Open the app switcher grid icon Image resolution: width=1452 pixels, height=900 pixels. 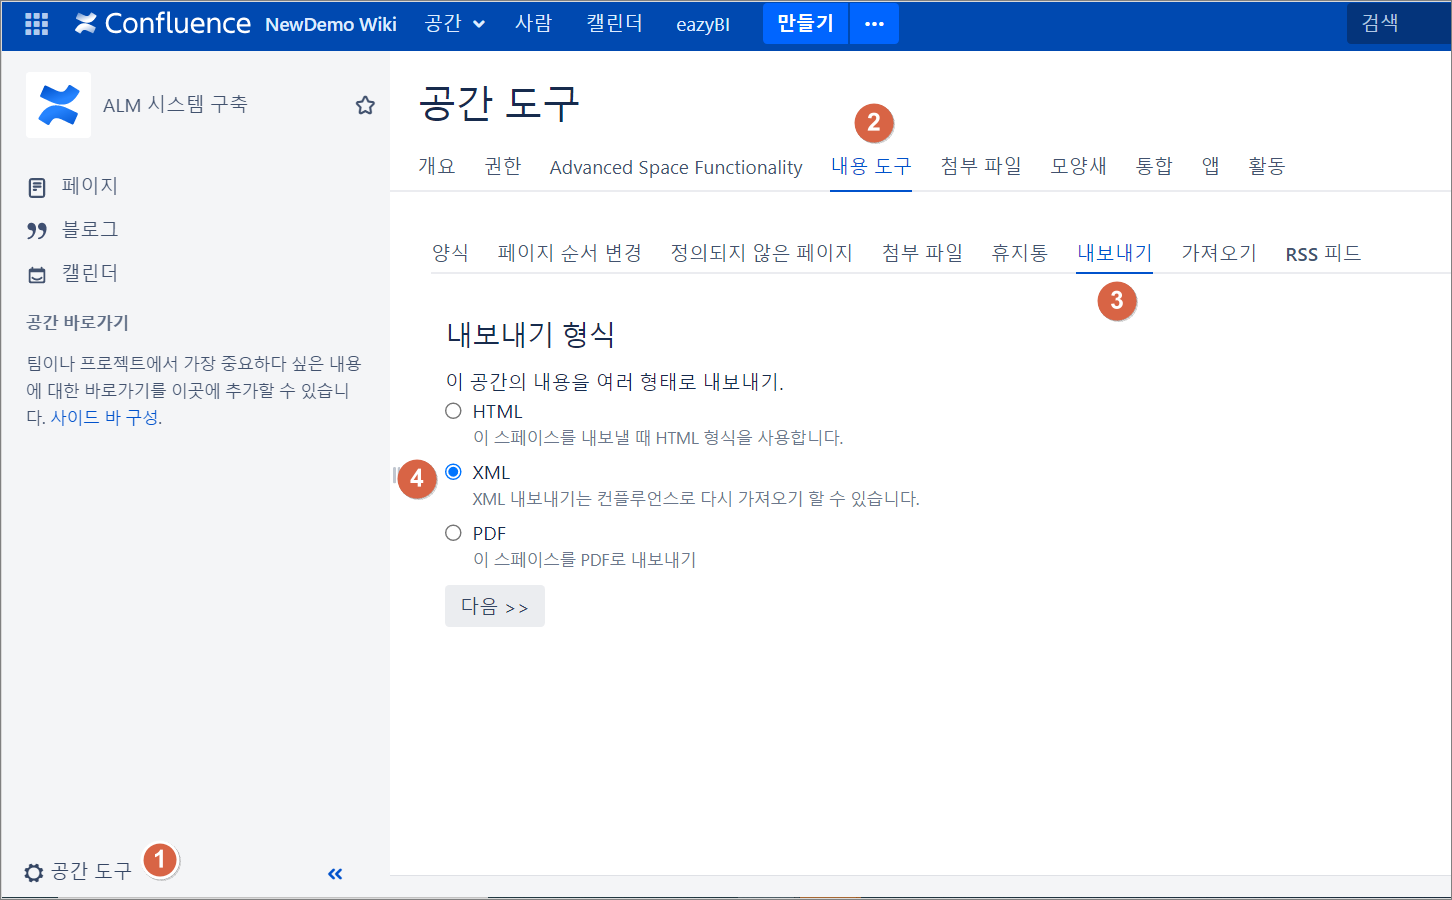pyautogui.click(x=36, y=24)
